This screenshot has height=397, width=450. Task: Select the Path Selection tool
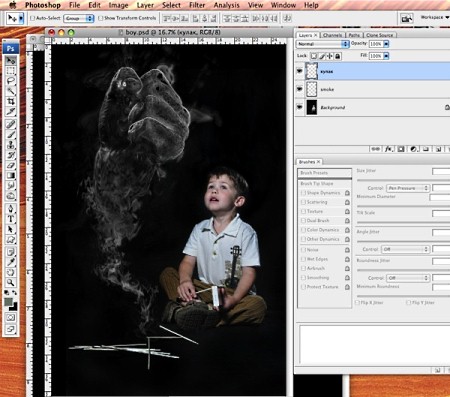pyautogui.click(x=11, y=229)
